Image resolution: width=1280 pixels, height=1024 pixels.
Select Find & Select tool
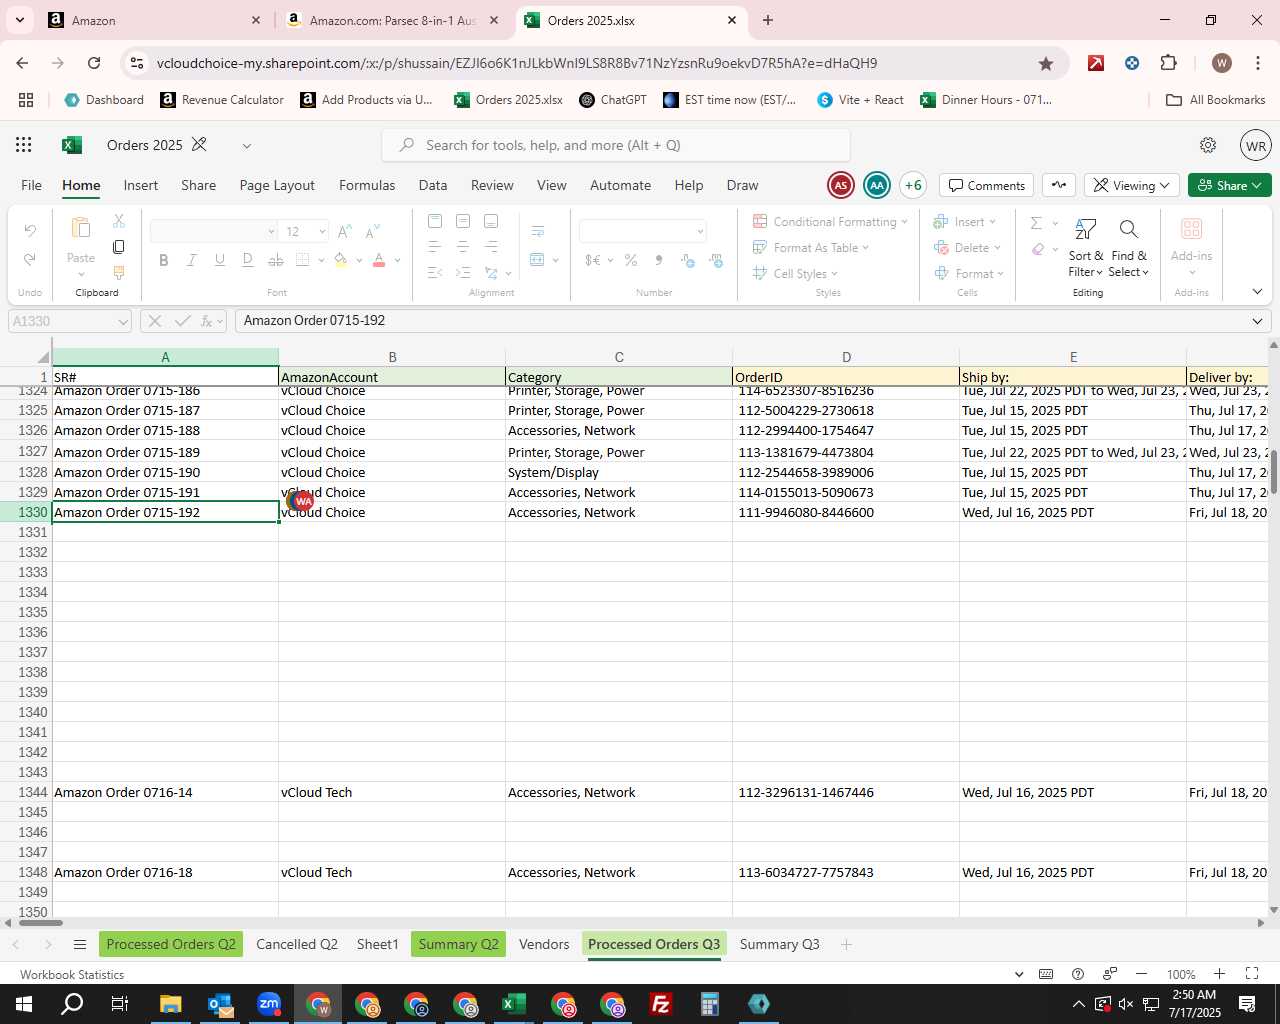pyautogui.click(x=1129, y=249)
